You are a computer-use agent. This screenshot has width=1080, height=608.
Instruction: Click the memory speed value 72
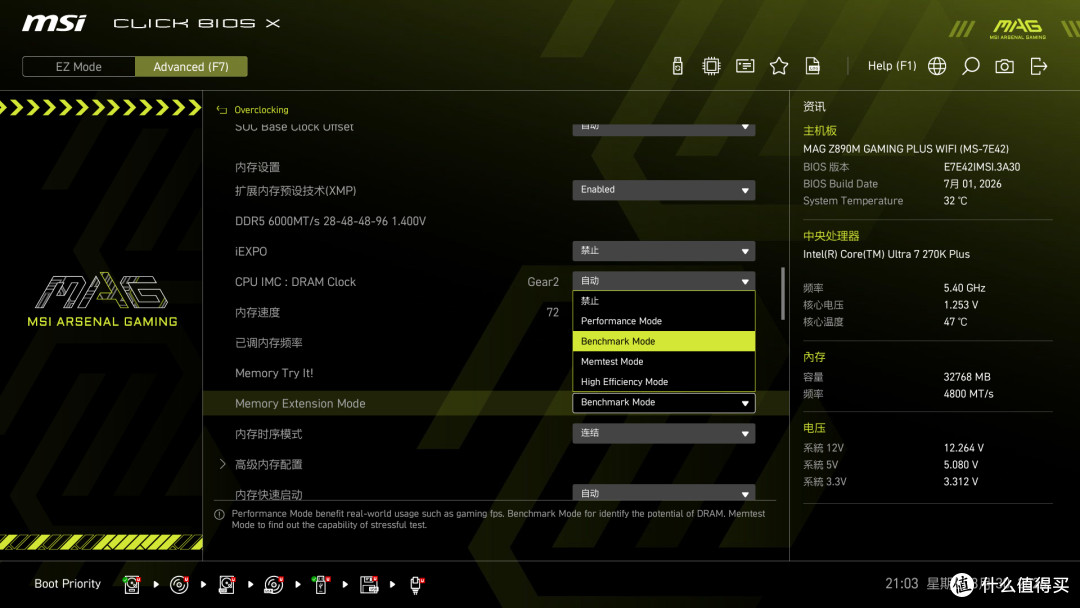[552, 312]
